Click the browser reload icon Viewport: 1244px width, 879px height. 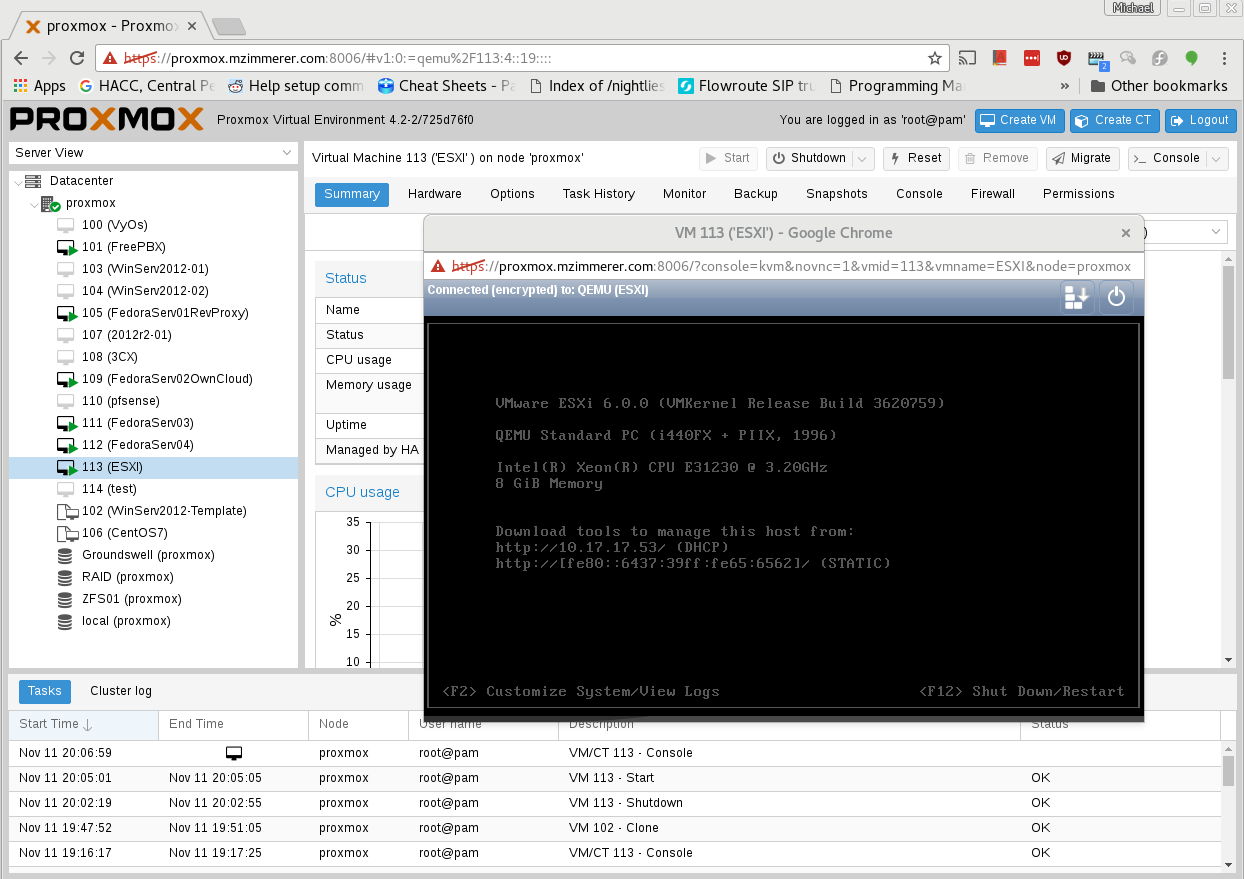click(77, 58)
